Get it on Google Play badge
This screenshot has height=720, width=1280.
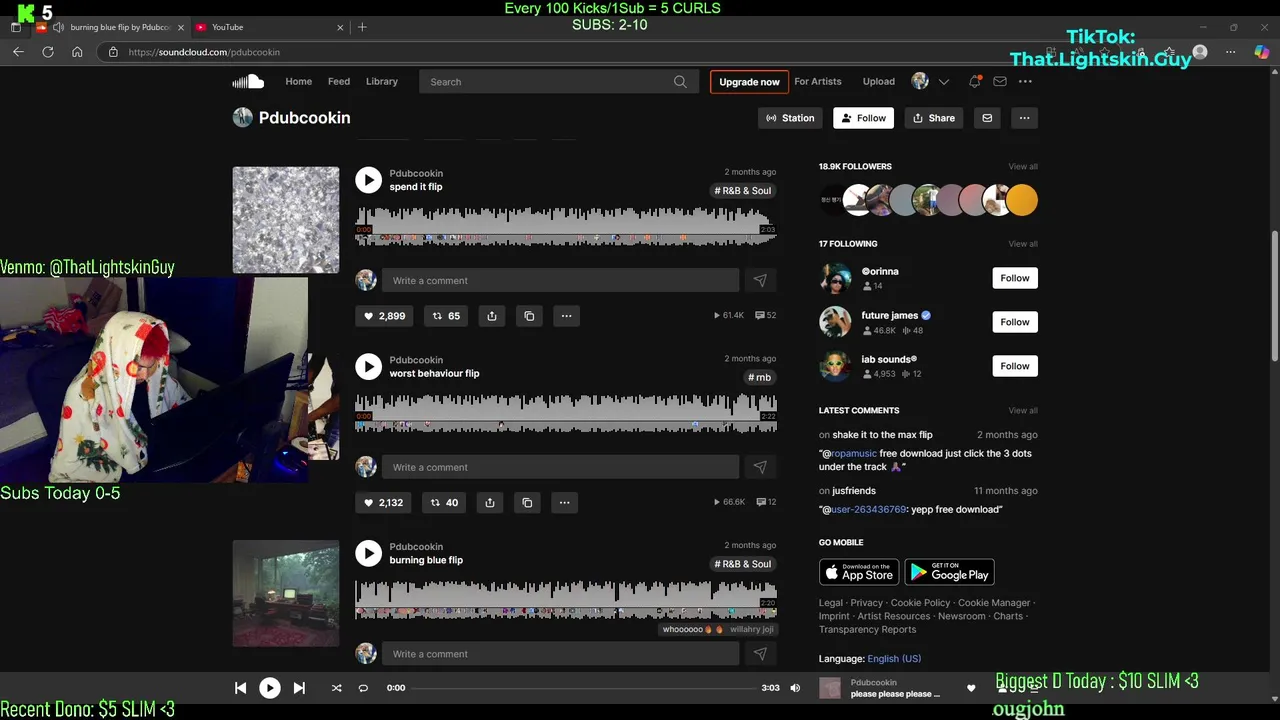tap(949, 572)
